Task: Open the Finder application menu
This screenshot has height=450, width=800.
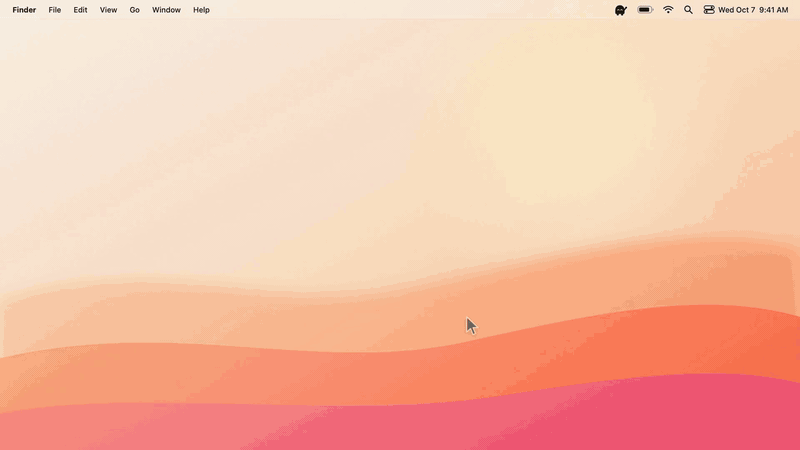Action: [x=24, y=10]
